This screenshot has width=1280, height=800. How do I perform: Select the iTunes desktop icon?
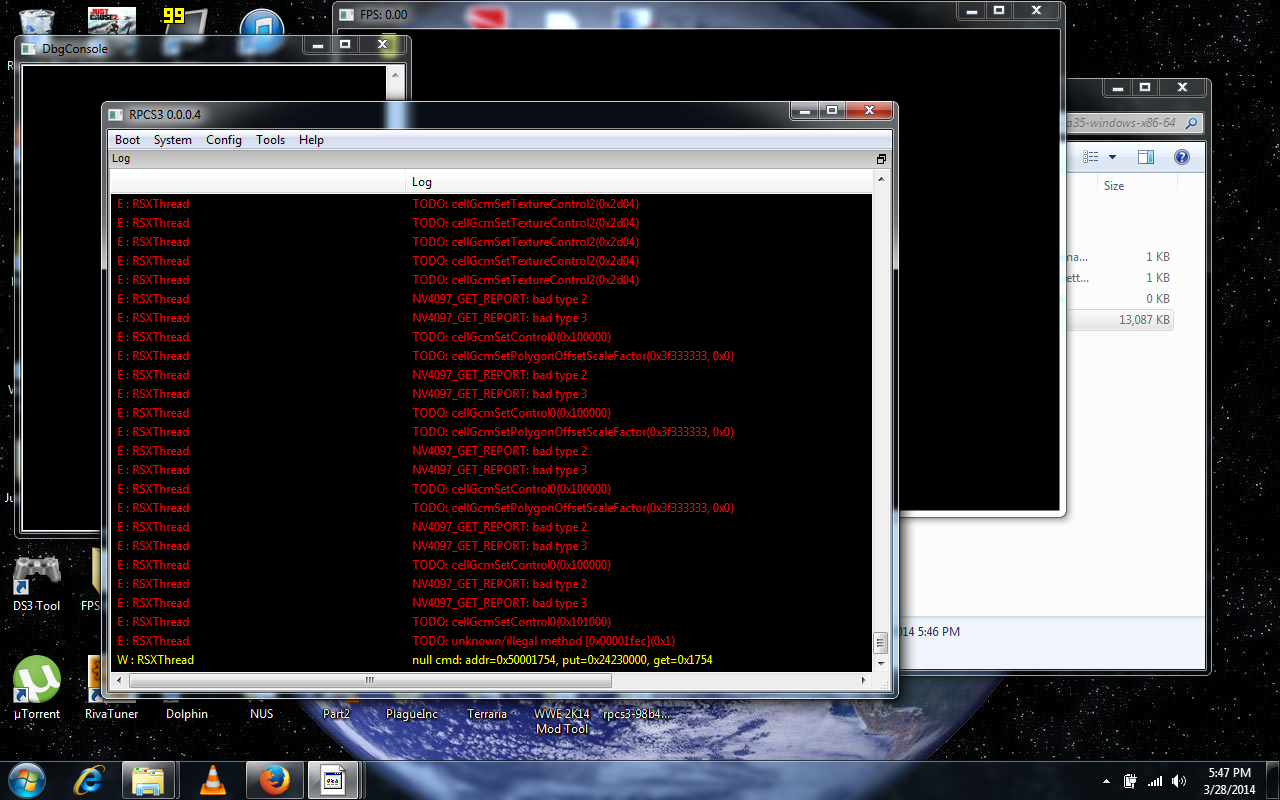click(262, 30)
